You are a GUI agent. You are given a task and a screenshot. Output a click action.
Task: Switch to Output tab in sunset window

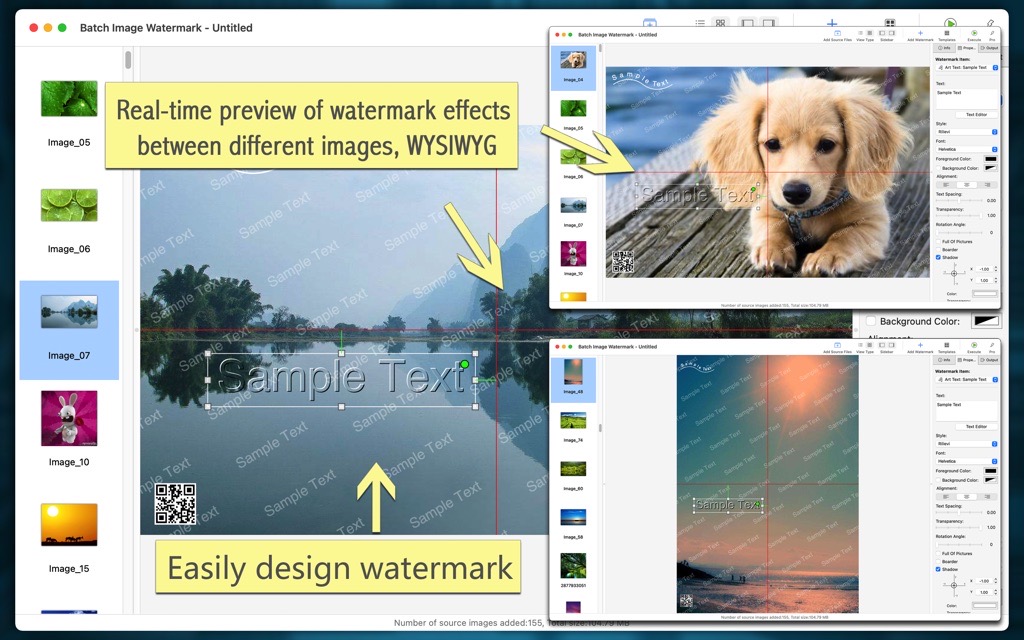click(x=989, y=360)
